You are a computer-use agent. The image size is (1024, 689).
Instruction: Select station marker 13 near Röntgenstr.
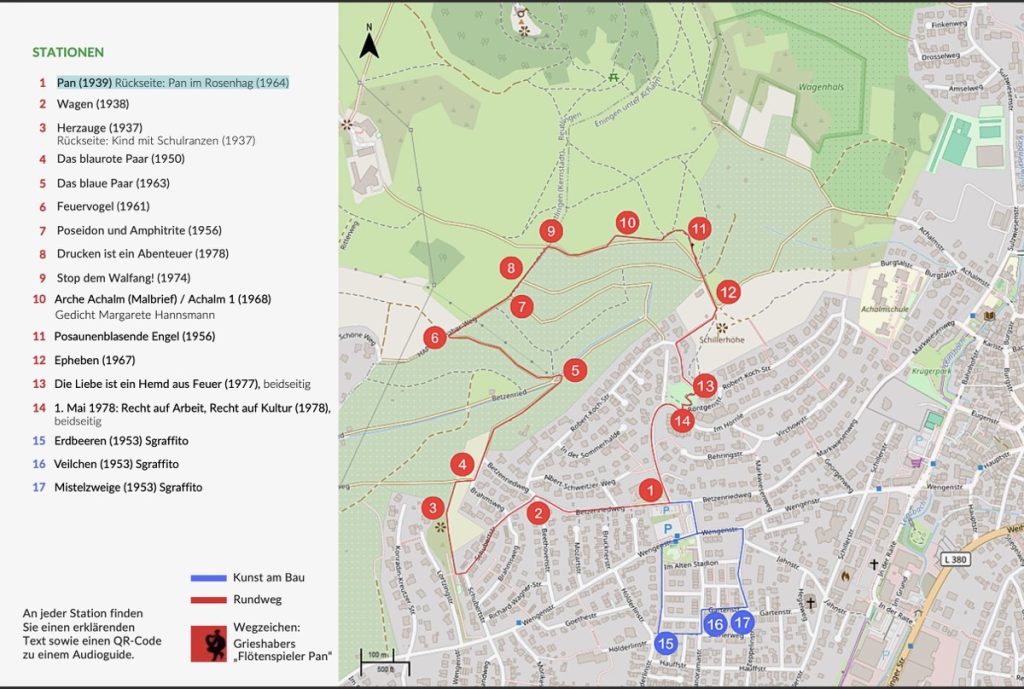[705, 386]
